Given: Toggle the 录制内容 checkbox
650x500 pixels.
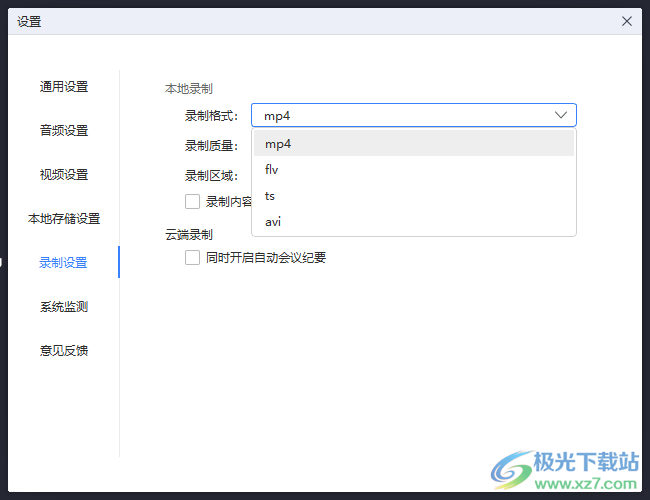Looking at the screenshot, I should coord(192,201).
